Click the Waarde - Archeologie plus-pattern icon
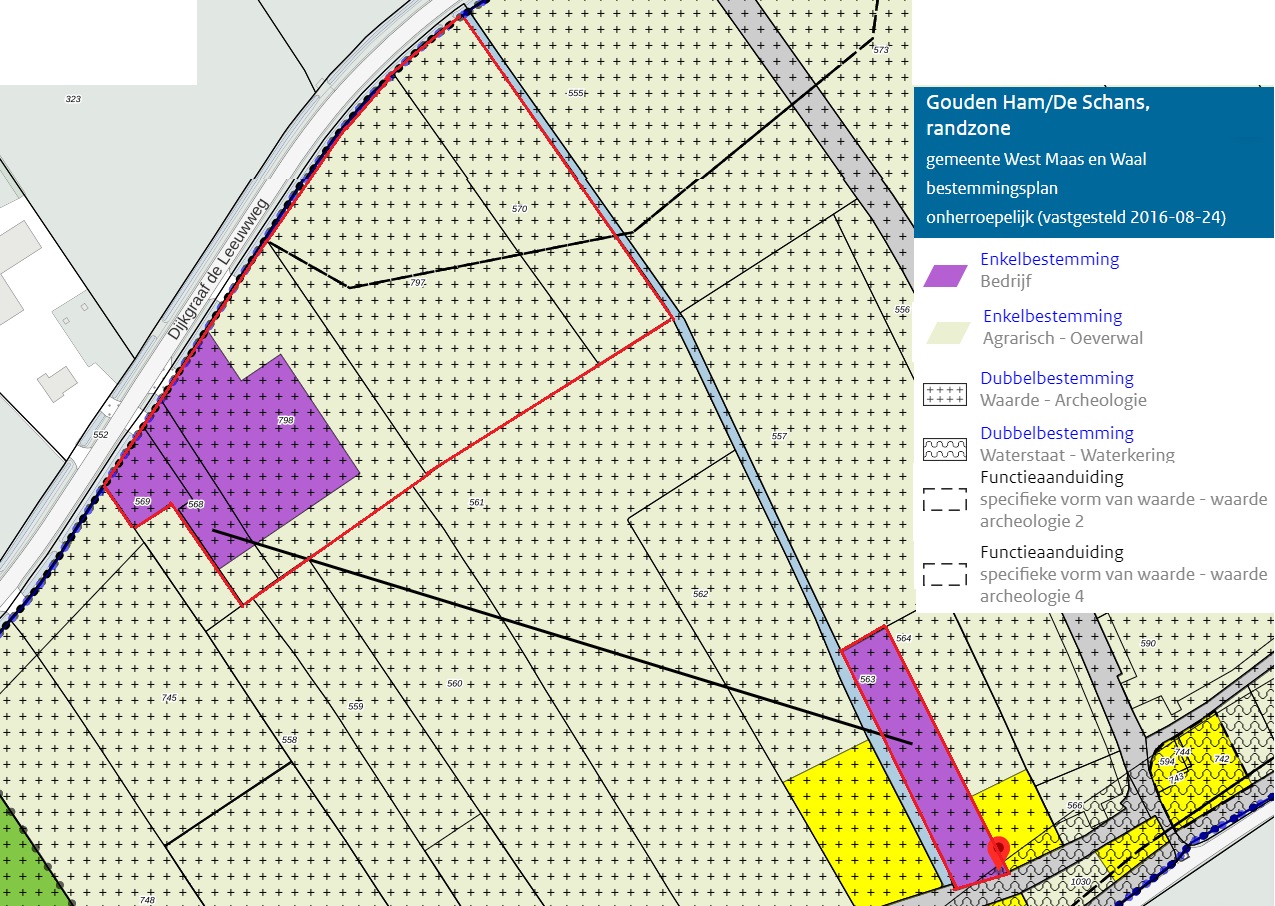Viewport: 1275px width, 906px height. tap(944, 394)
